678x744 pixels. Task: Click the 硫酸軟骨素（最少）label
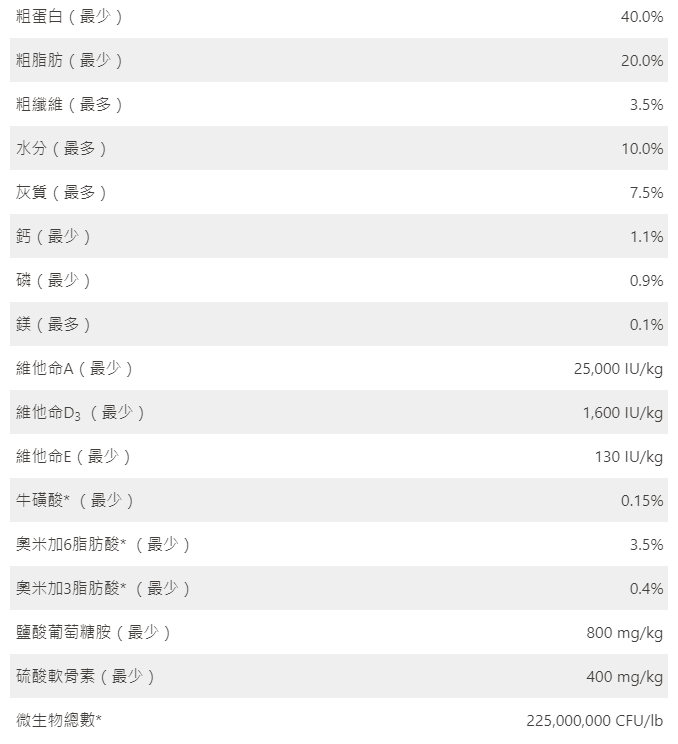pyautogui.click(x=86, y=677)
